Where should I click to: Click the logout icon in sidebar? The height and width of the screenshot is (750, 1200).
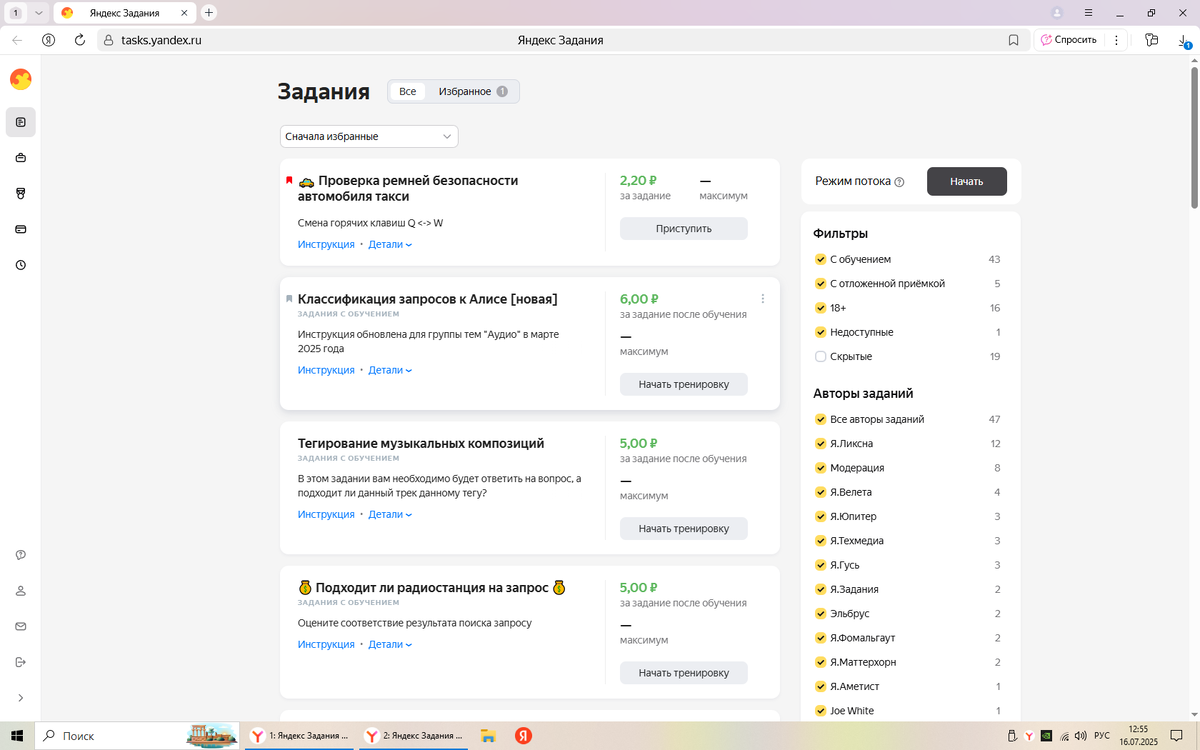pos(20,662)
